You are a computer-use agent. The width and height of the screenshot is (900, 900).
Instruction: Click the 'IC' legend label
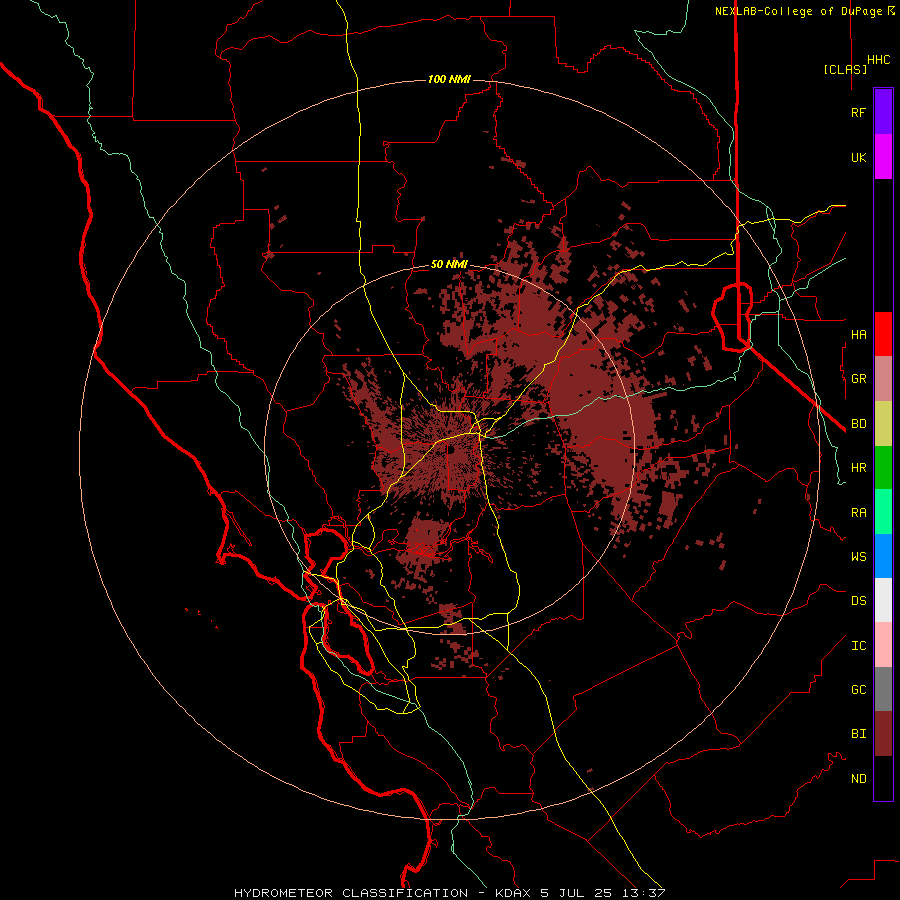[858, 646]
